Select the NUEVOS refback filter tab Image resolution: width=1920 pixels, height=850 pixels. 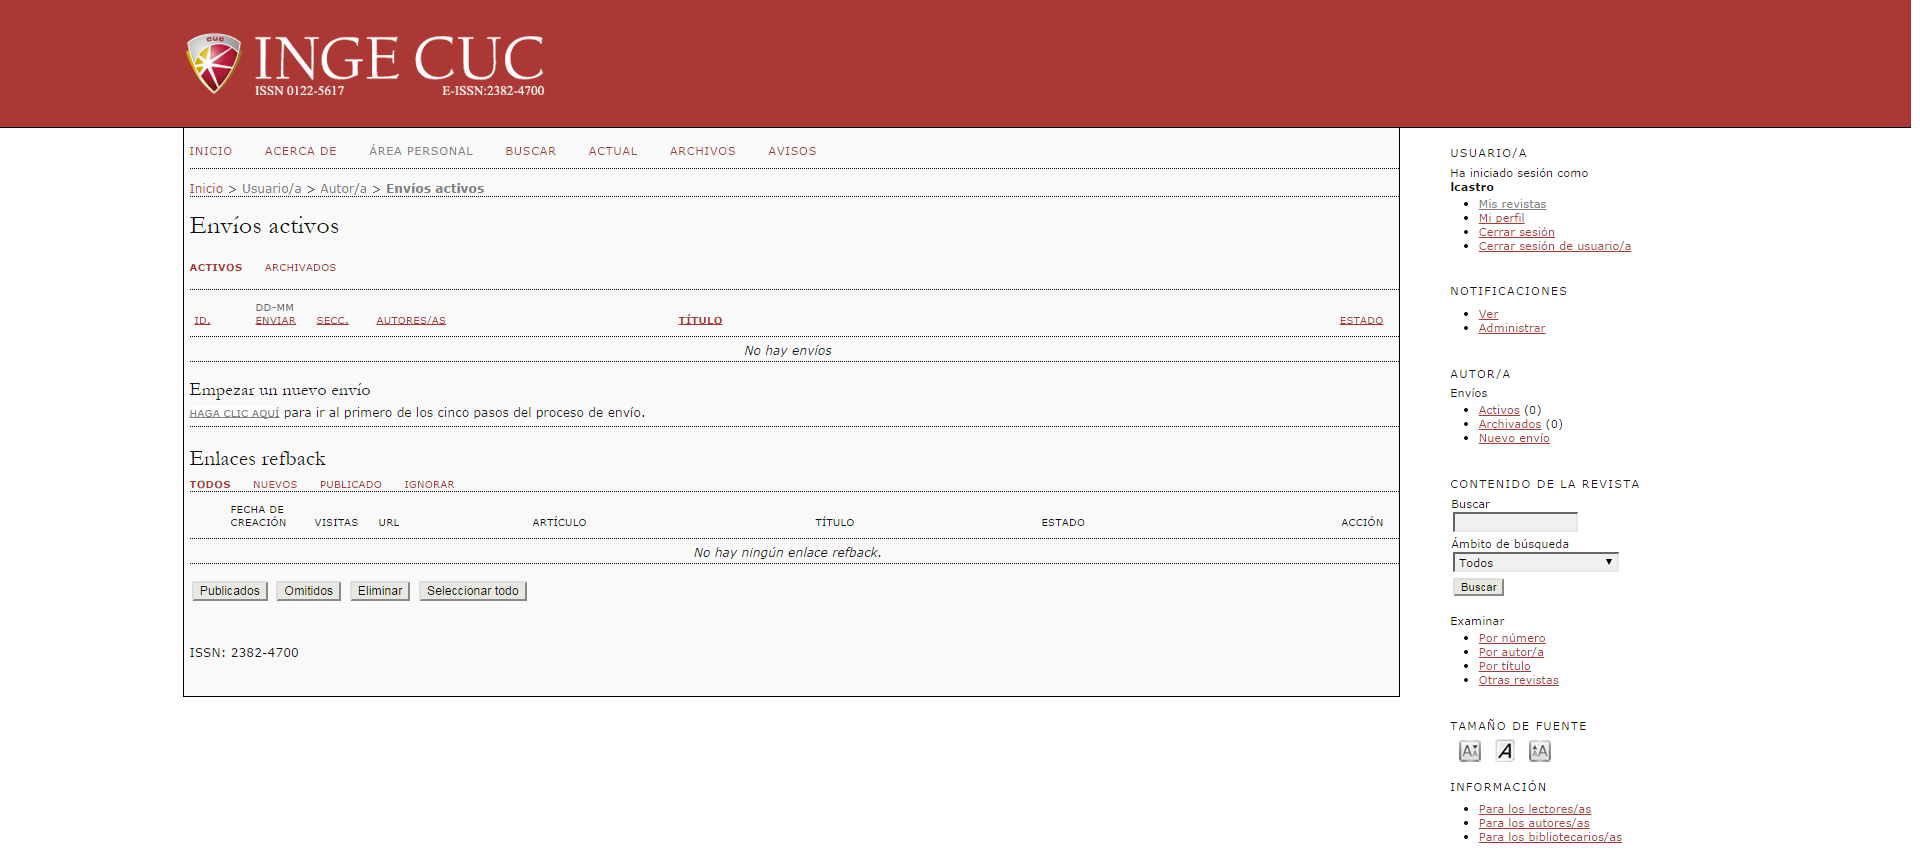tap(275, 485)
